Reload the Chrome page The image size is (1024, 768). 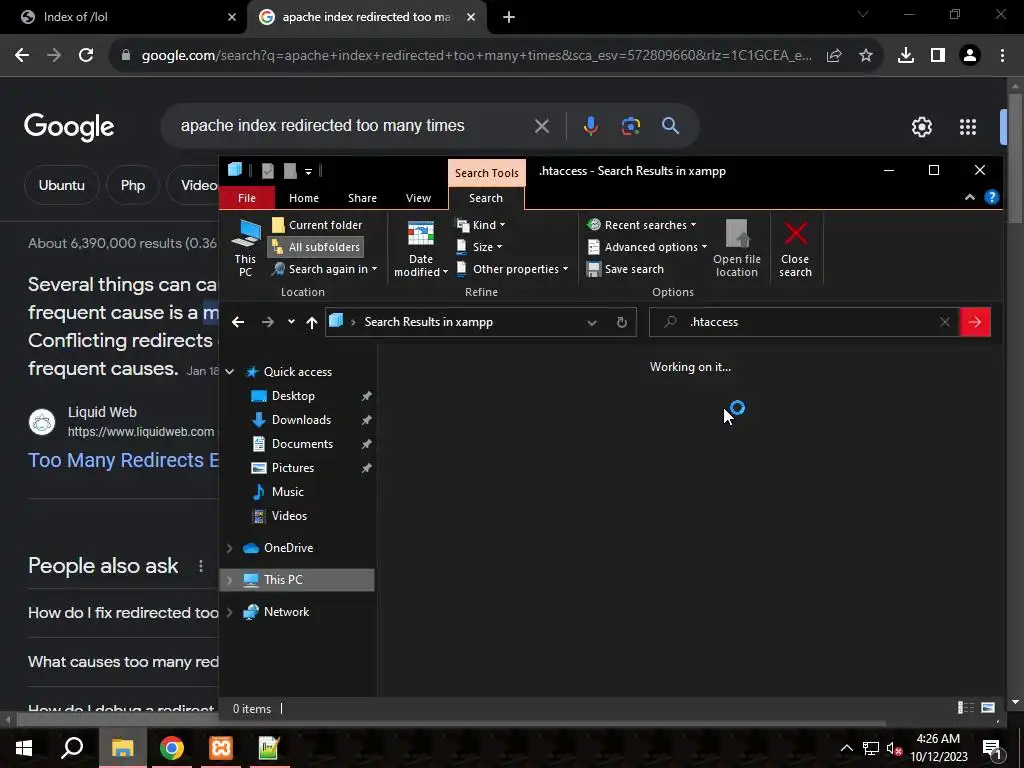[x=86, y=56]
